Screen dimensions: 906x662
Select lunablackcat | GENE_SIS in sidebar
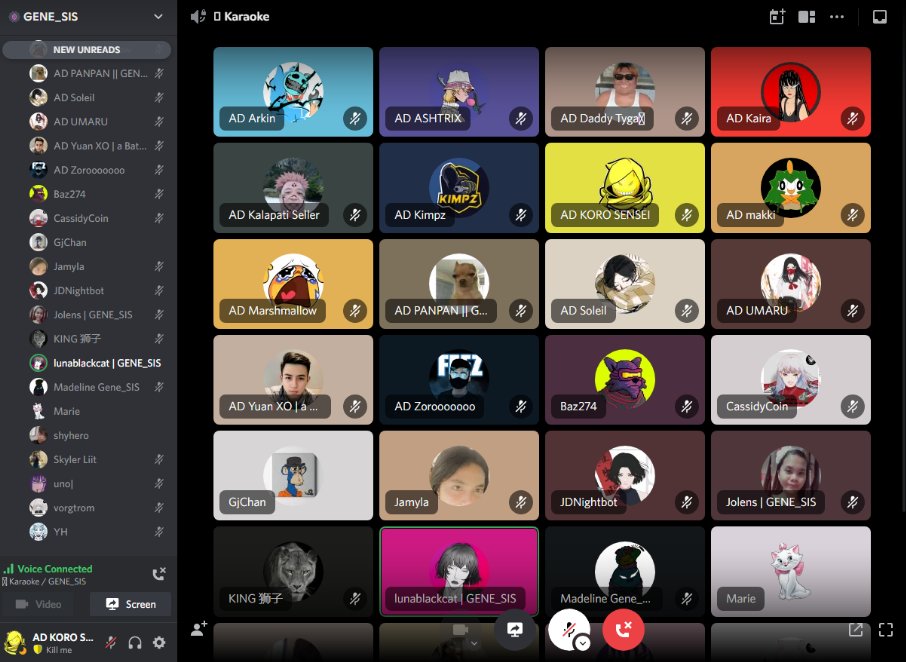97,363
